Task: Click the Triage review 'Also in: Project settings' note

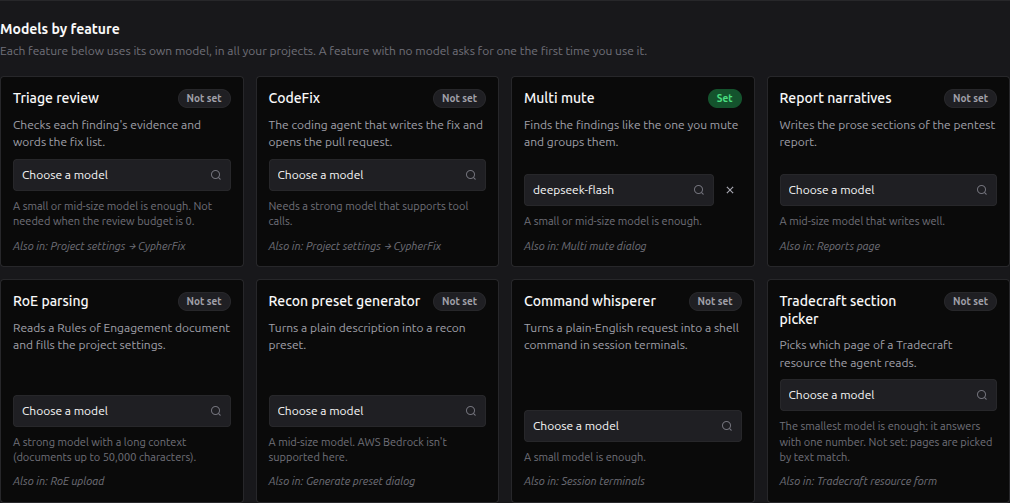Action: pos(99,246)
